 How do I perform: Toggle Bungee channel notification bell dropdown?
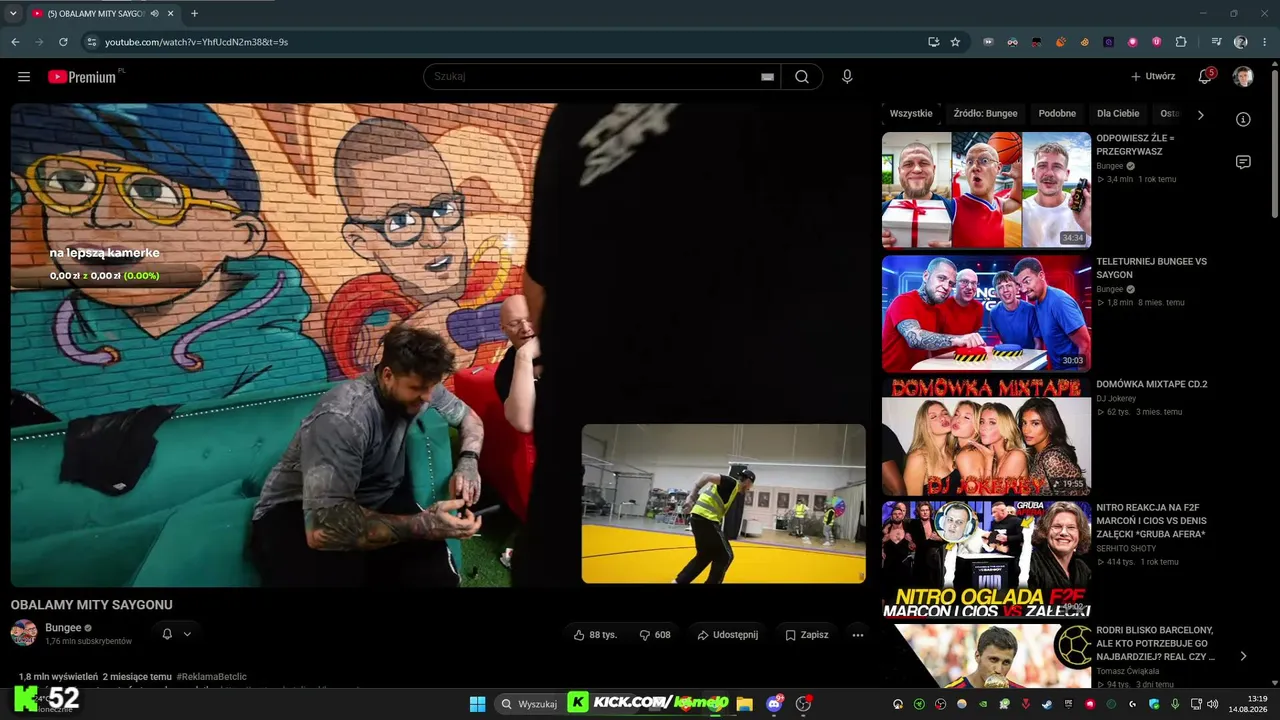click(176, 634)
